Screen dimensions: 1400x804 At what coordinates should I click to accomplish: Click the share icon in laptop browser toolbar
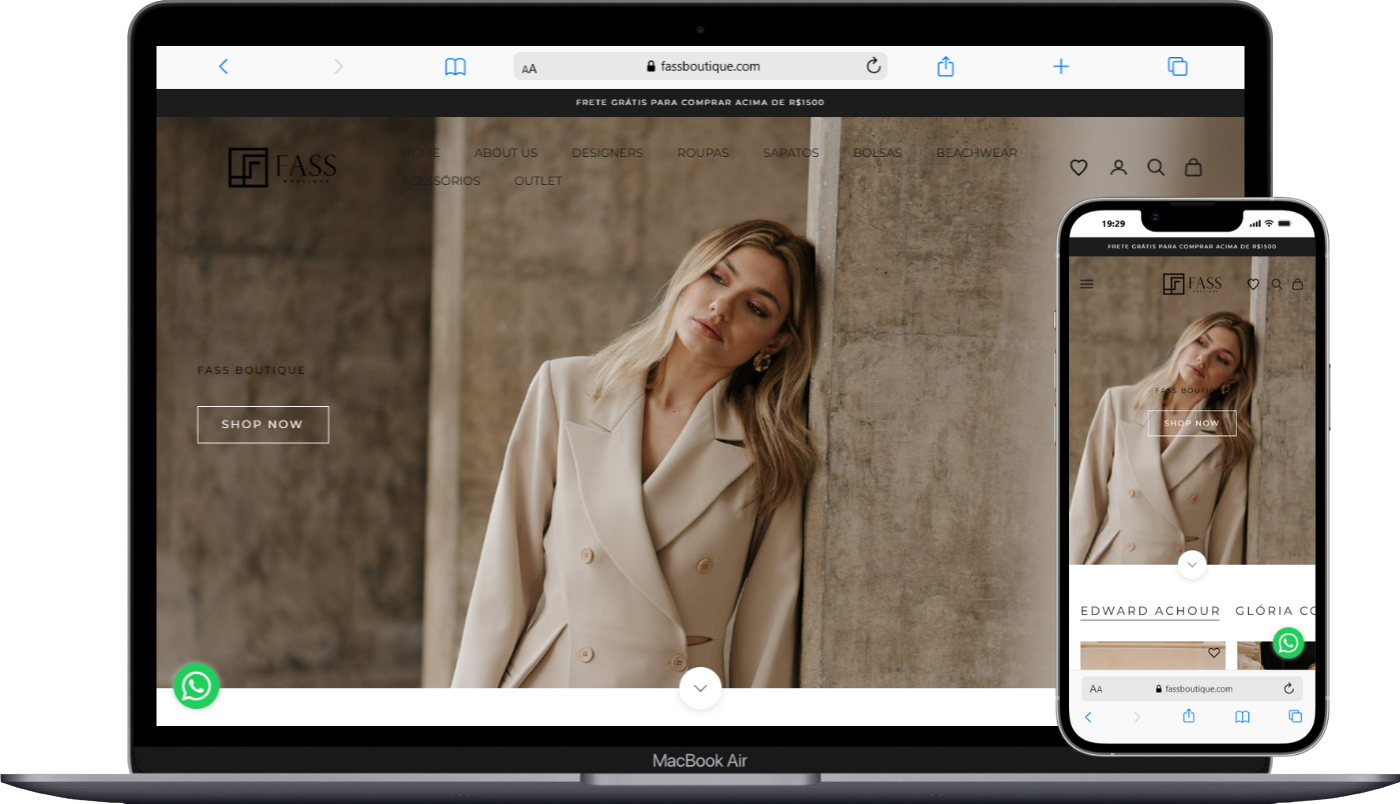945,67
